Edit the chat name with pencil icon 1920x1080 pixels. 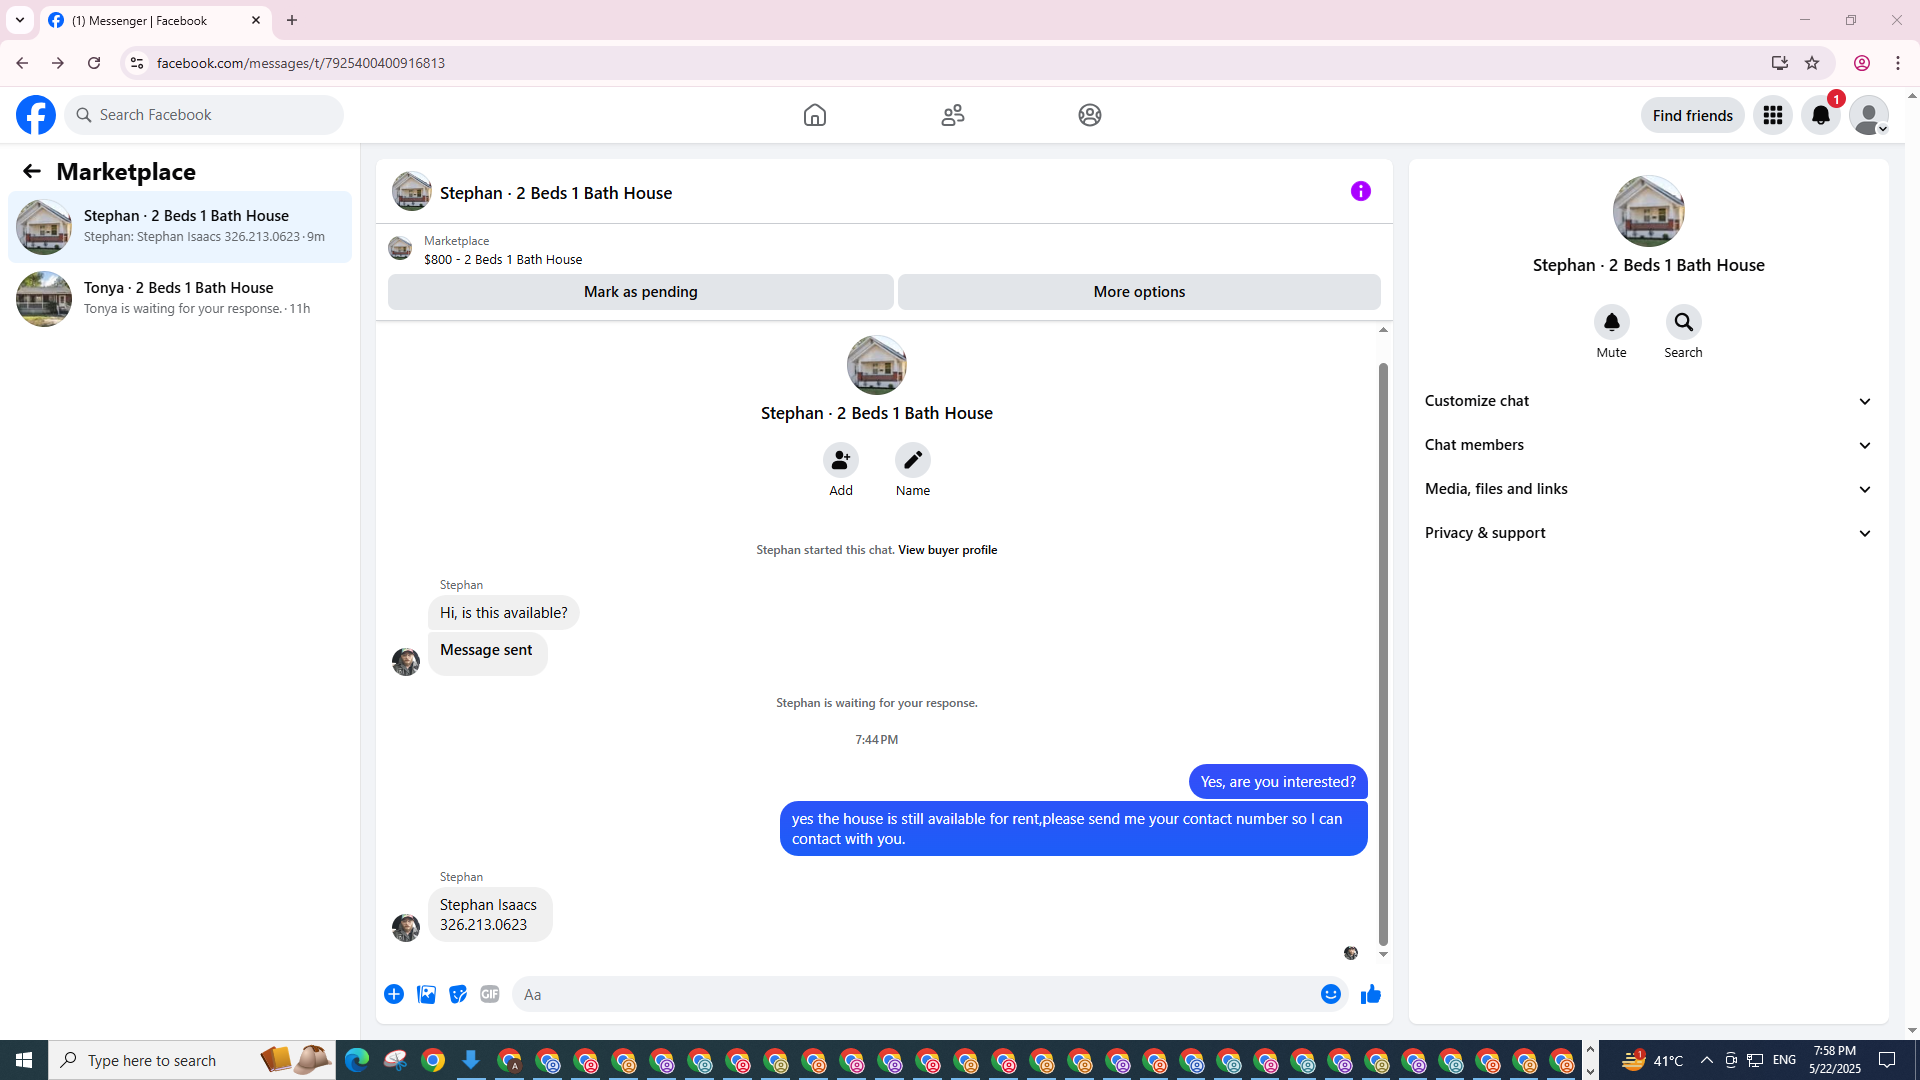point(913,460)
